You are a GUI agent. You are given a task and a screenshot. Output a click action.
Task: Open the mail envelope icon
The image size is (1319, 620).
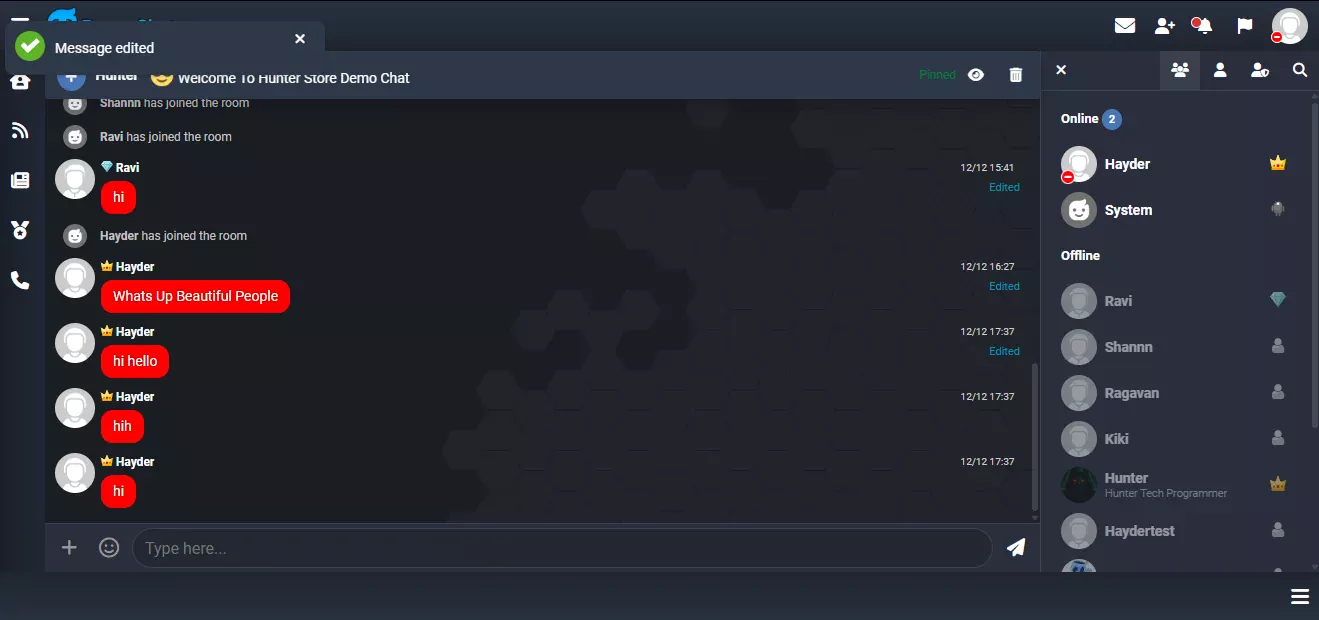pyautogui.click(x=1125, y=26)
